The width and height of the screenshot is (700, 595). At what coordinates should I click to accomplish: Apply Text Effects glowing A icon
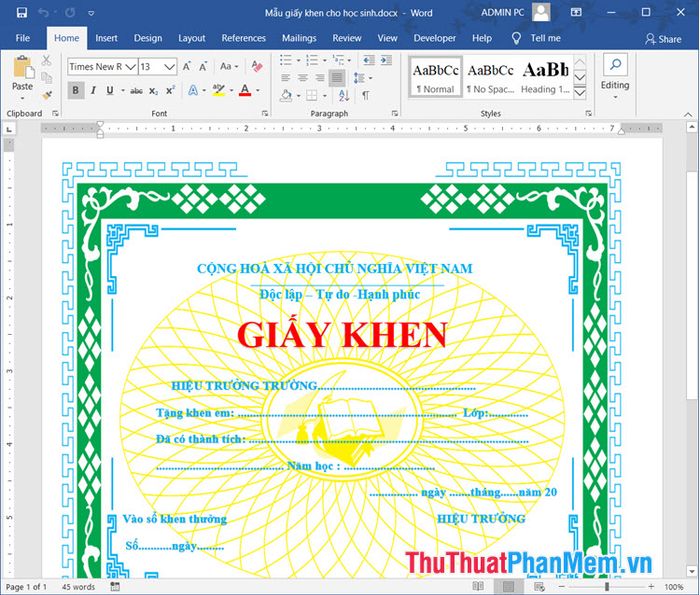coord(193,91)
